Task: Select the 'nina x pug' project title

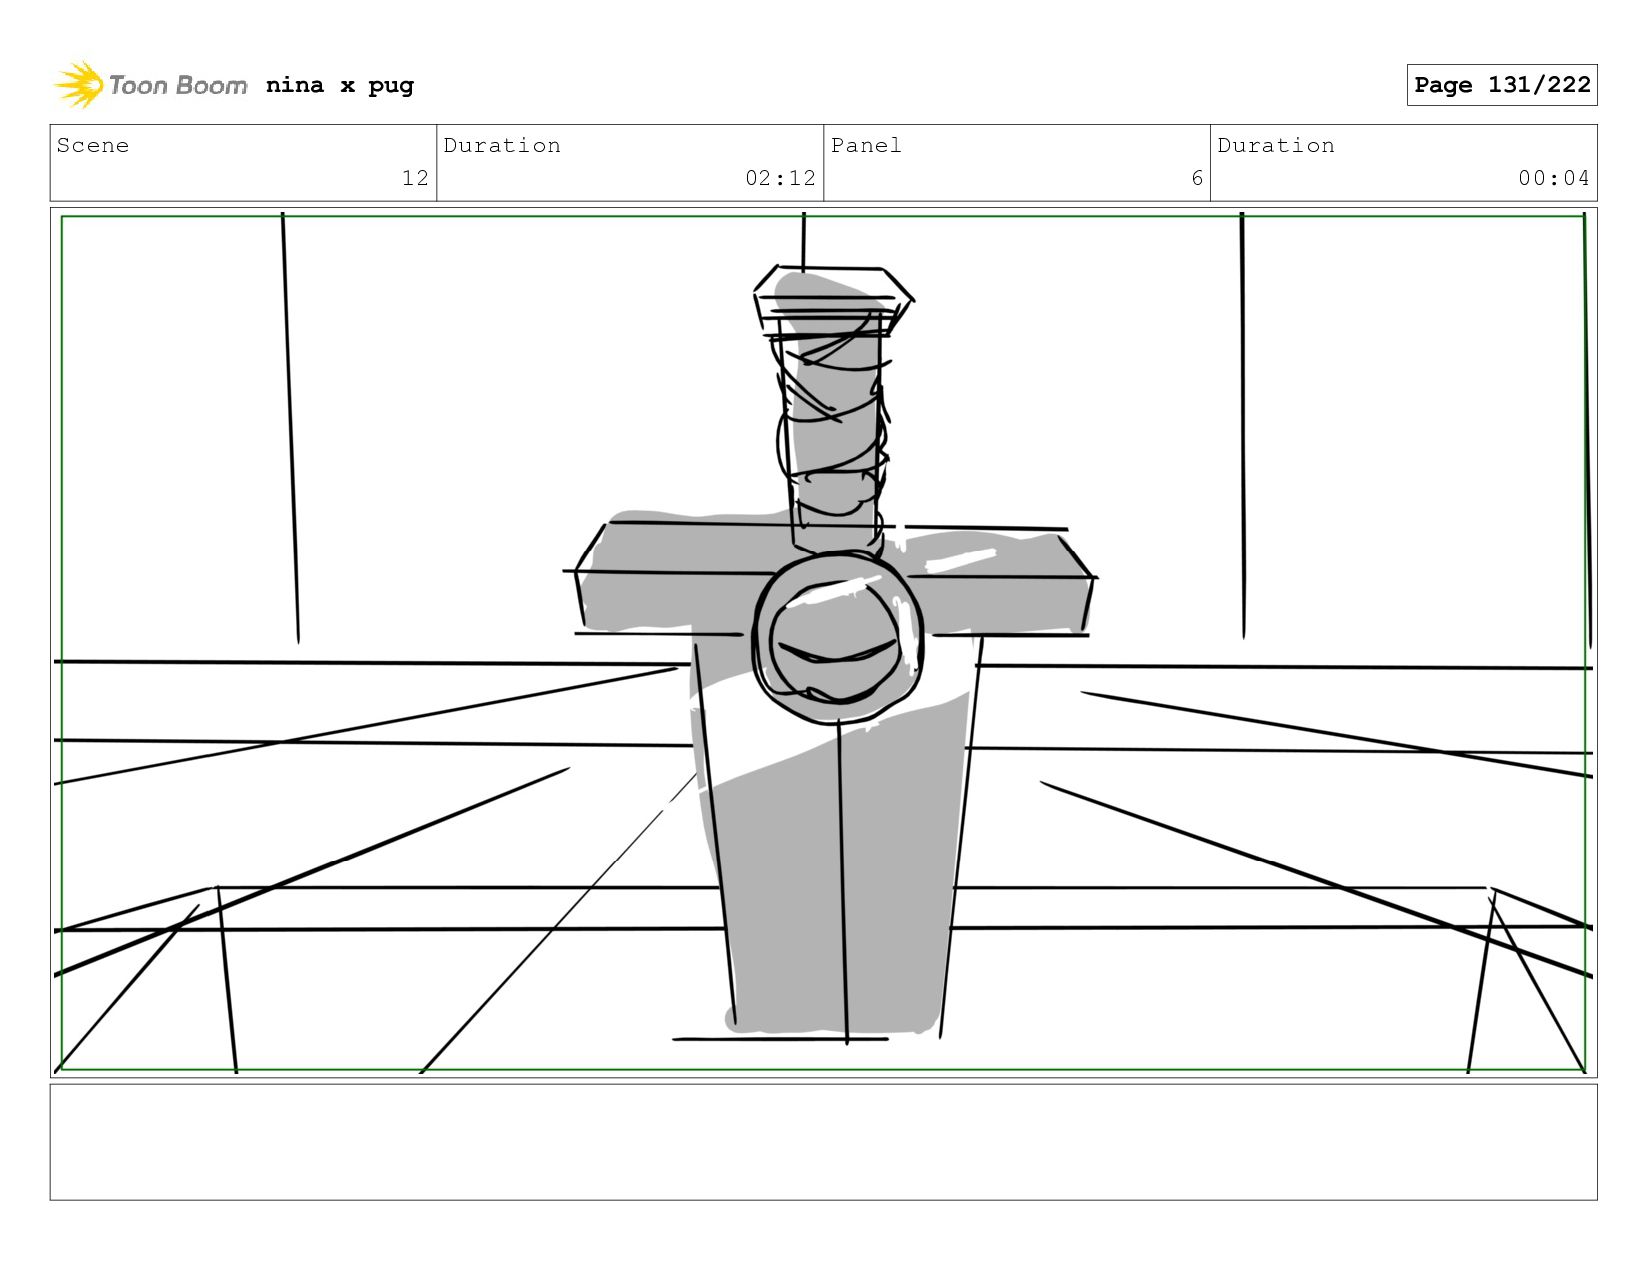Action: (x=340, y=85)
